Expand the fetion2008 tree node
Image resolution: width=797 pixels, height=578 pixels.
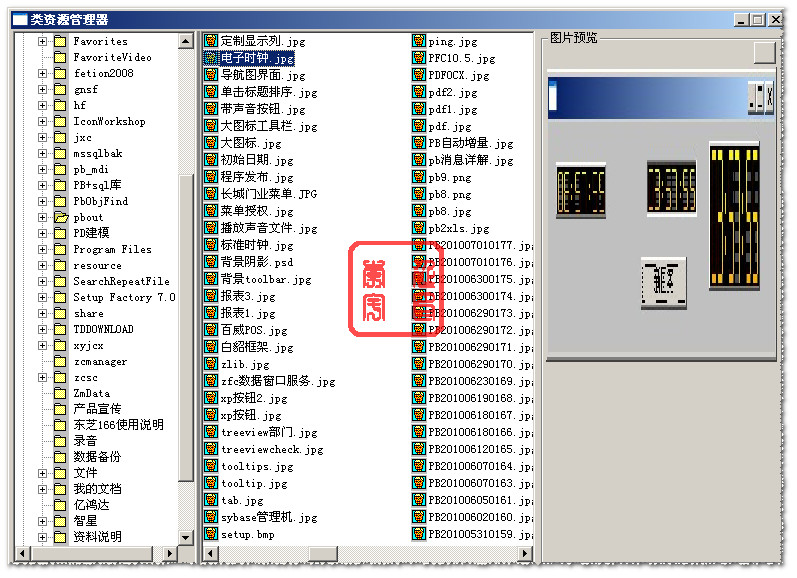[x=43, y=73]
